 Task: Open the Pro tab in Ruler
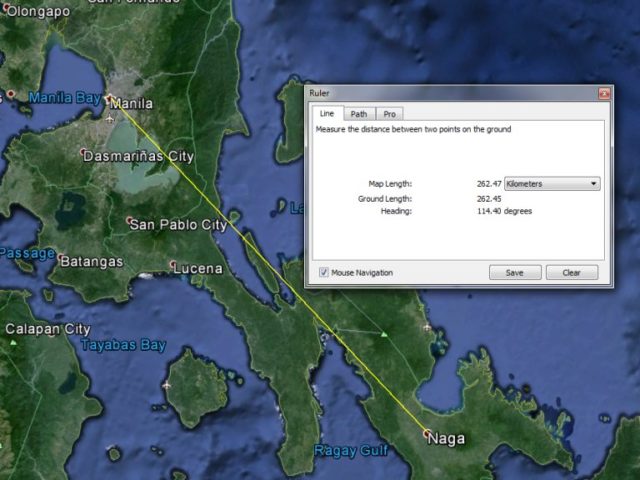tap(390, 114)
